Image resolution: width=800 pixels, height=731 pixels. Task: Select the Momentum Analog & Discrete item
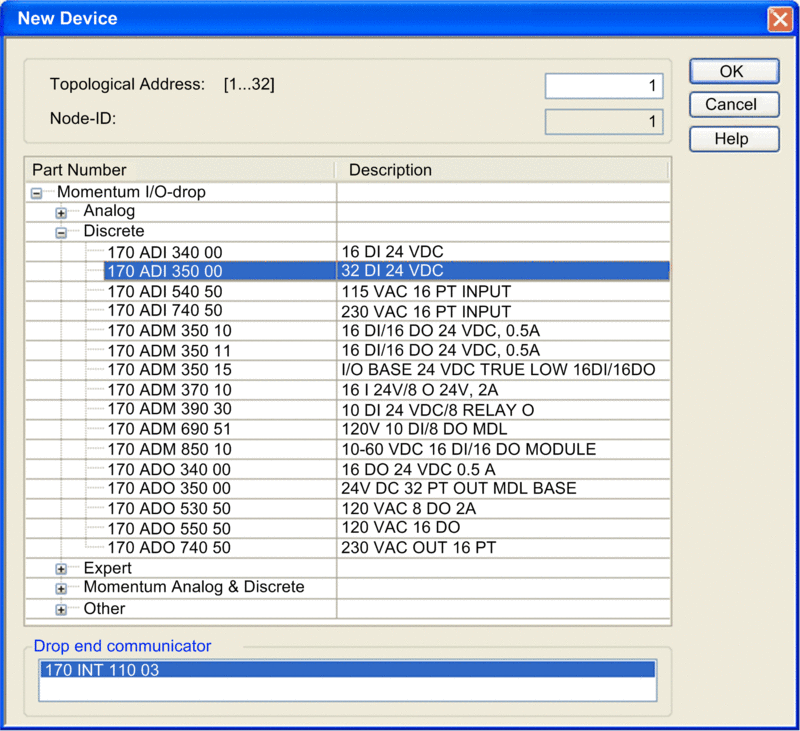click(x=194, y=587)
